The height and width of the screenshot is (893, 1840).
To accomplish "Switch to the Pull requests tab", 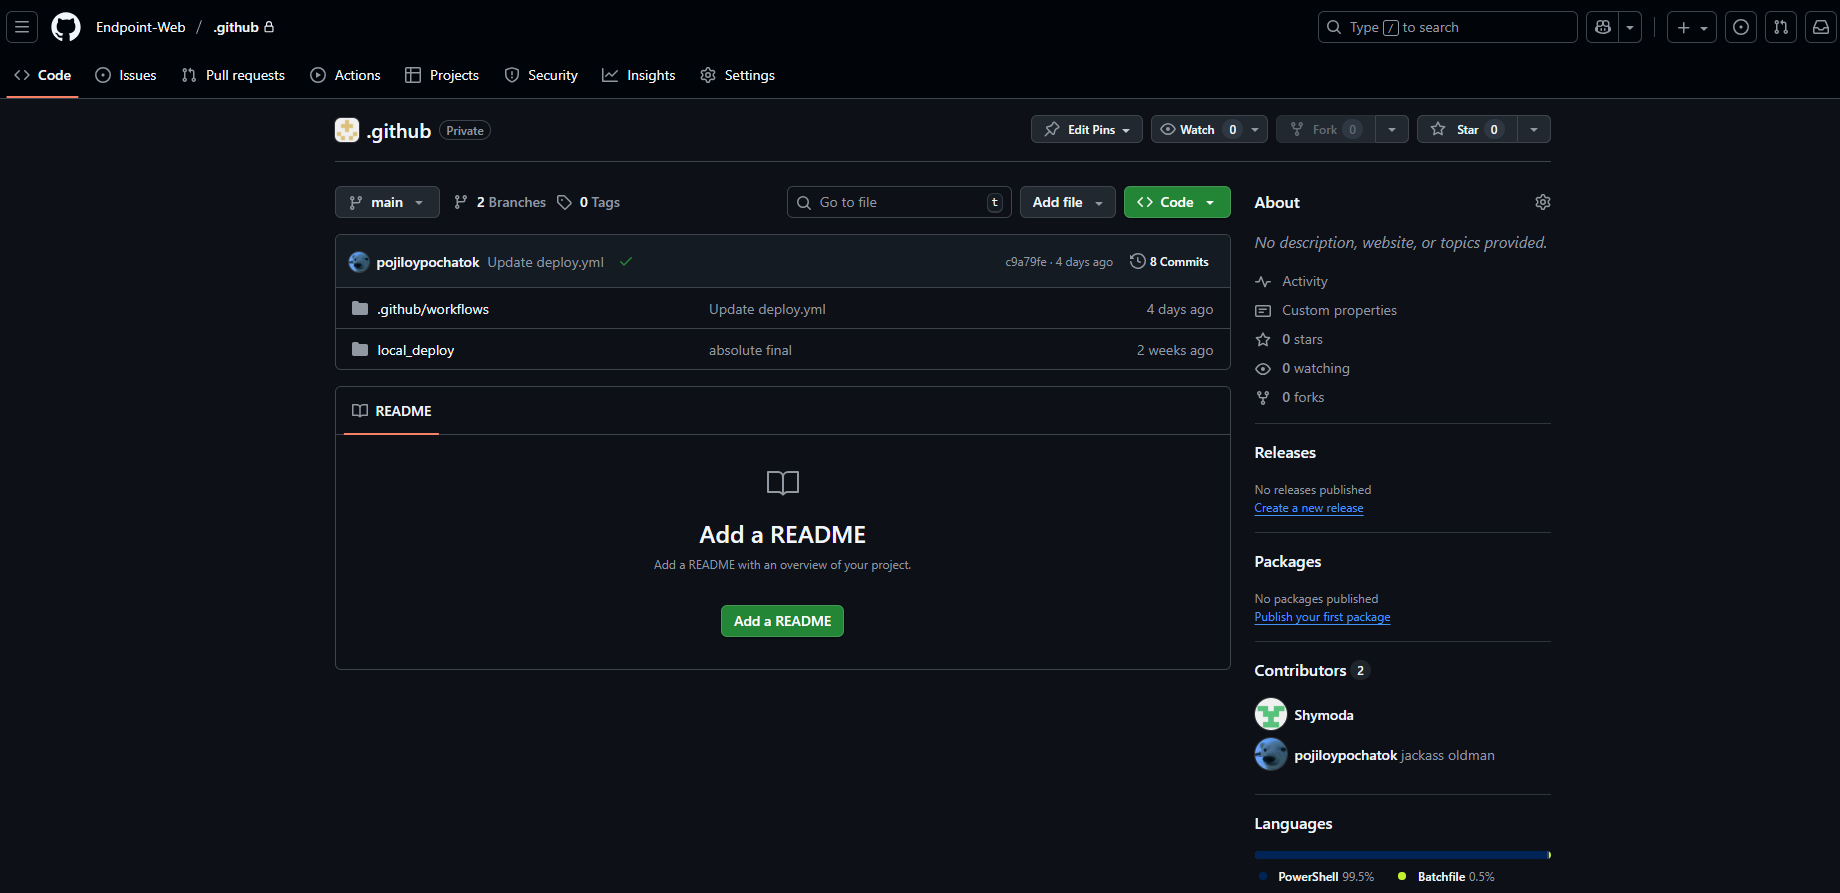I will click(x=233, y=75).
